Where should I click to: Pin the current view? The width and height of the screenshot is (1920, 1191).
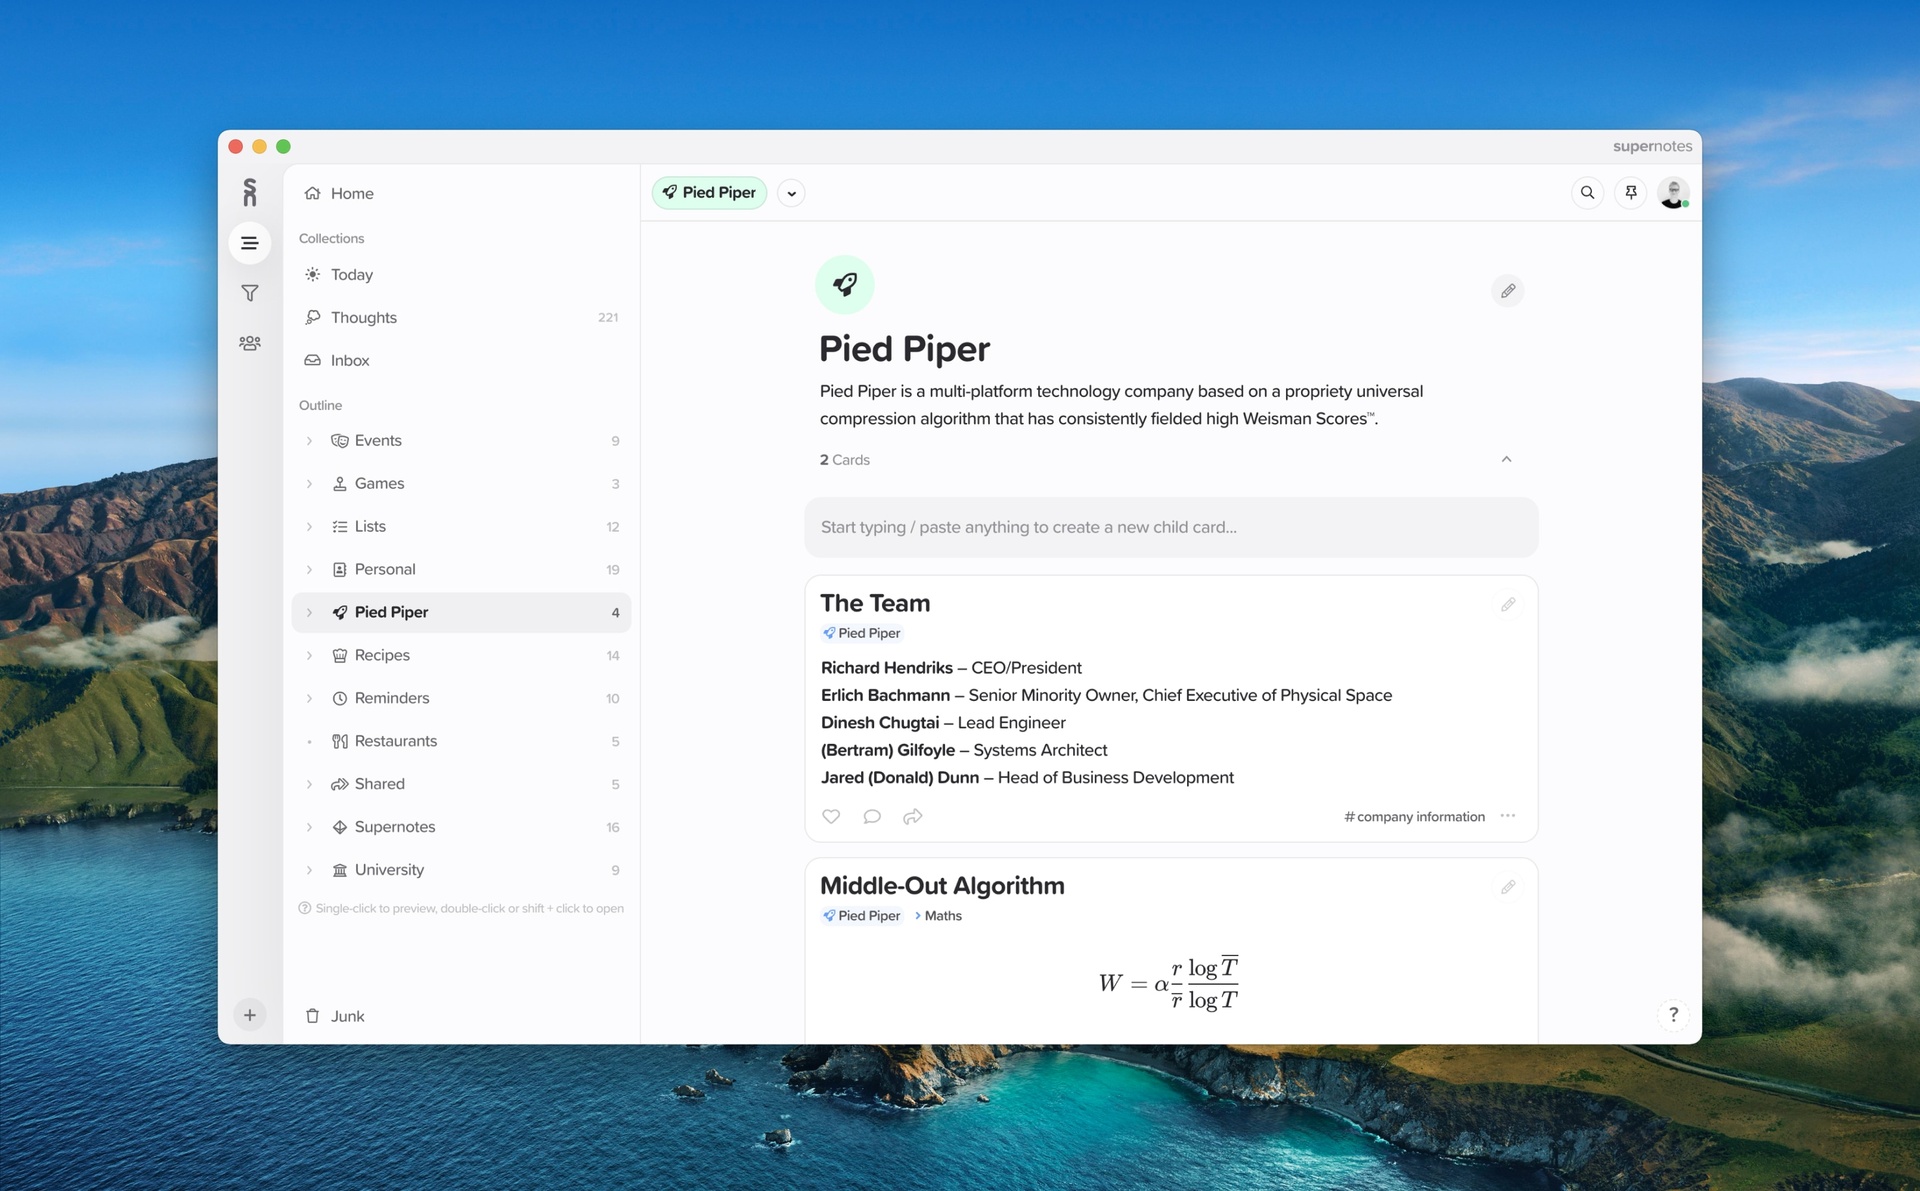point(1630,192)
